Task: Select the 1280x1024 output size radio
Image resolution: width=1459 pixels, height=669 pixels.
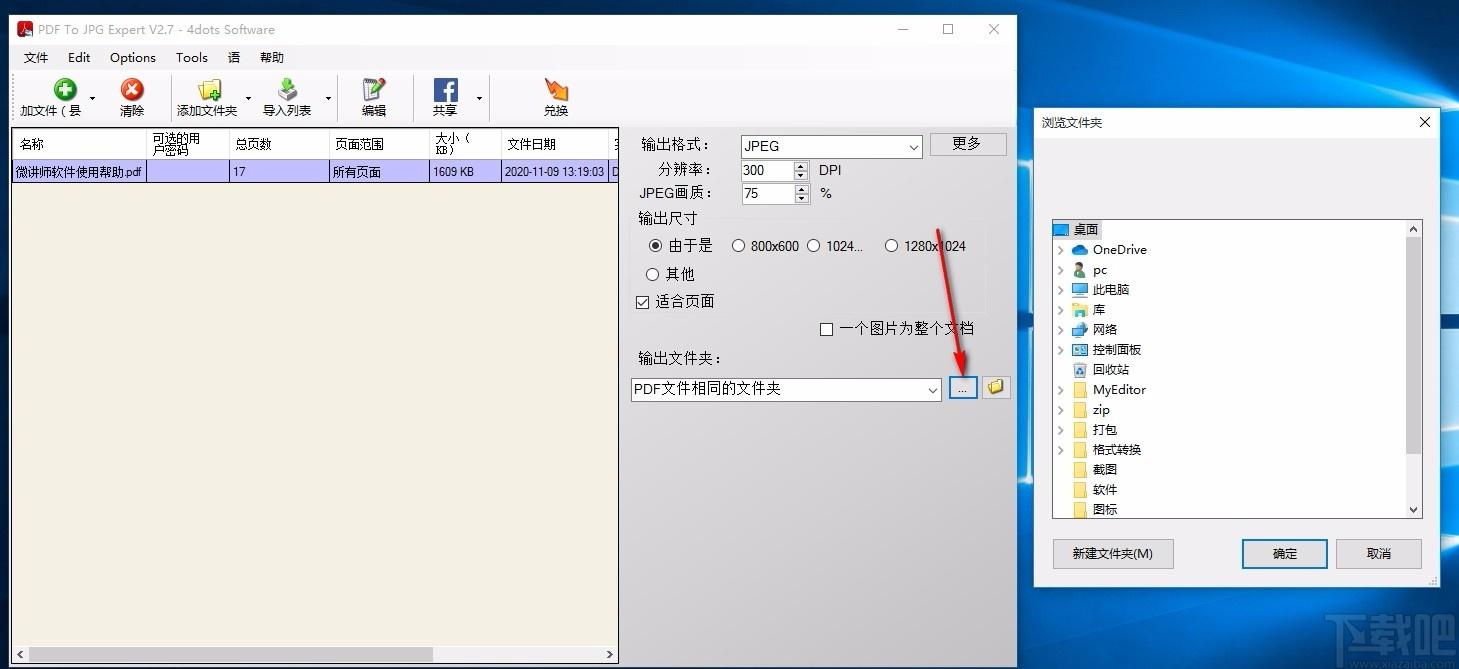Action: coord(891,245)
